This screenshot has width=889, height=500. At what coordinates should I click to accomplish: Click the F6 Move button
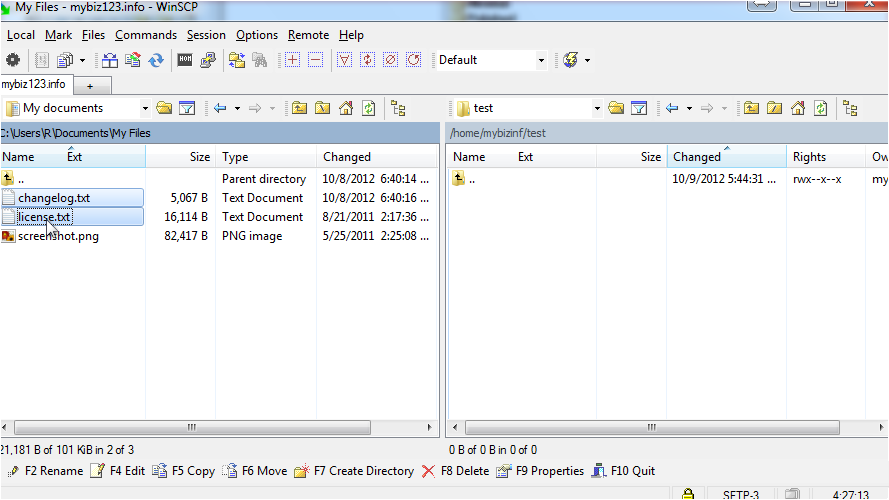click(255, 471)
